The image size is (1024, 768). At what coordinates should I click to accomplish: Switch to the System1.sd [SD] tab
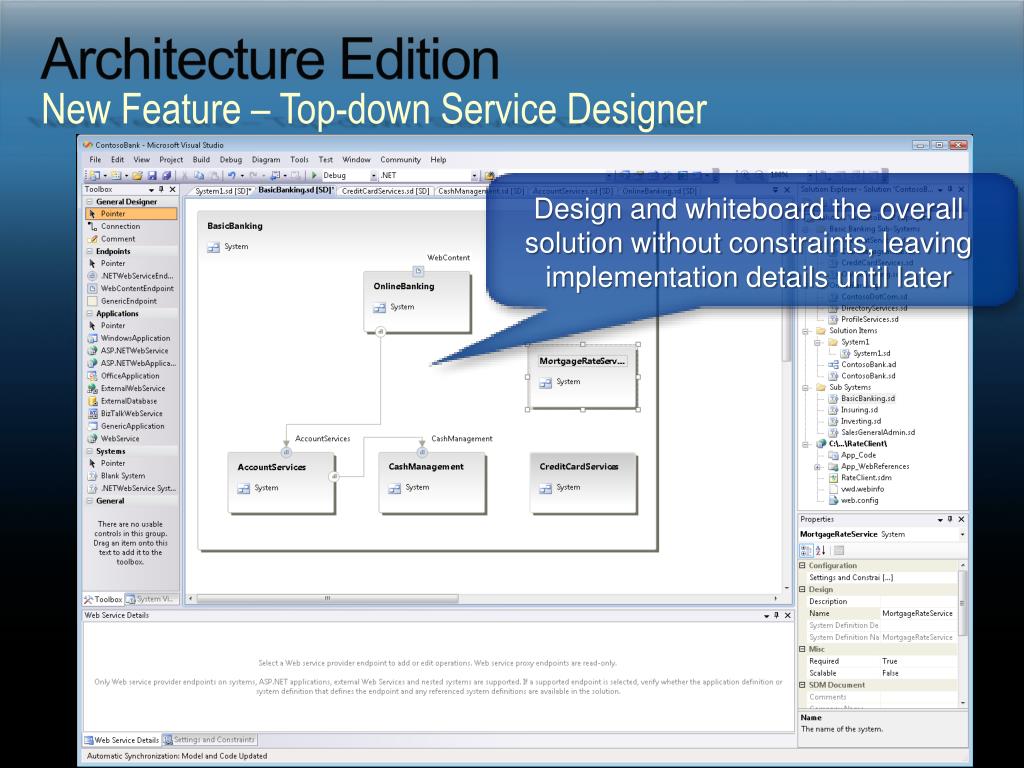click(223, 191)
